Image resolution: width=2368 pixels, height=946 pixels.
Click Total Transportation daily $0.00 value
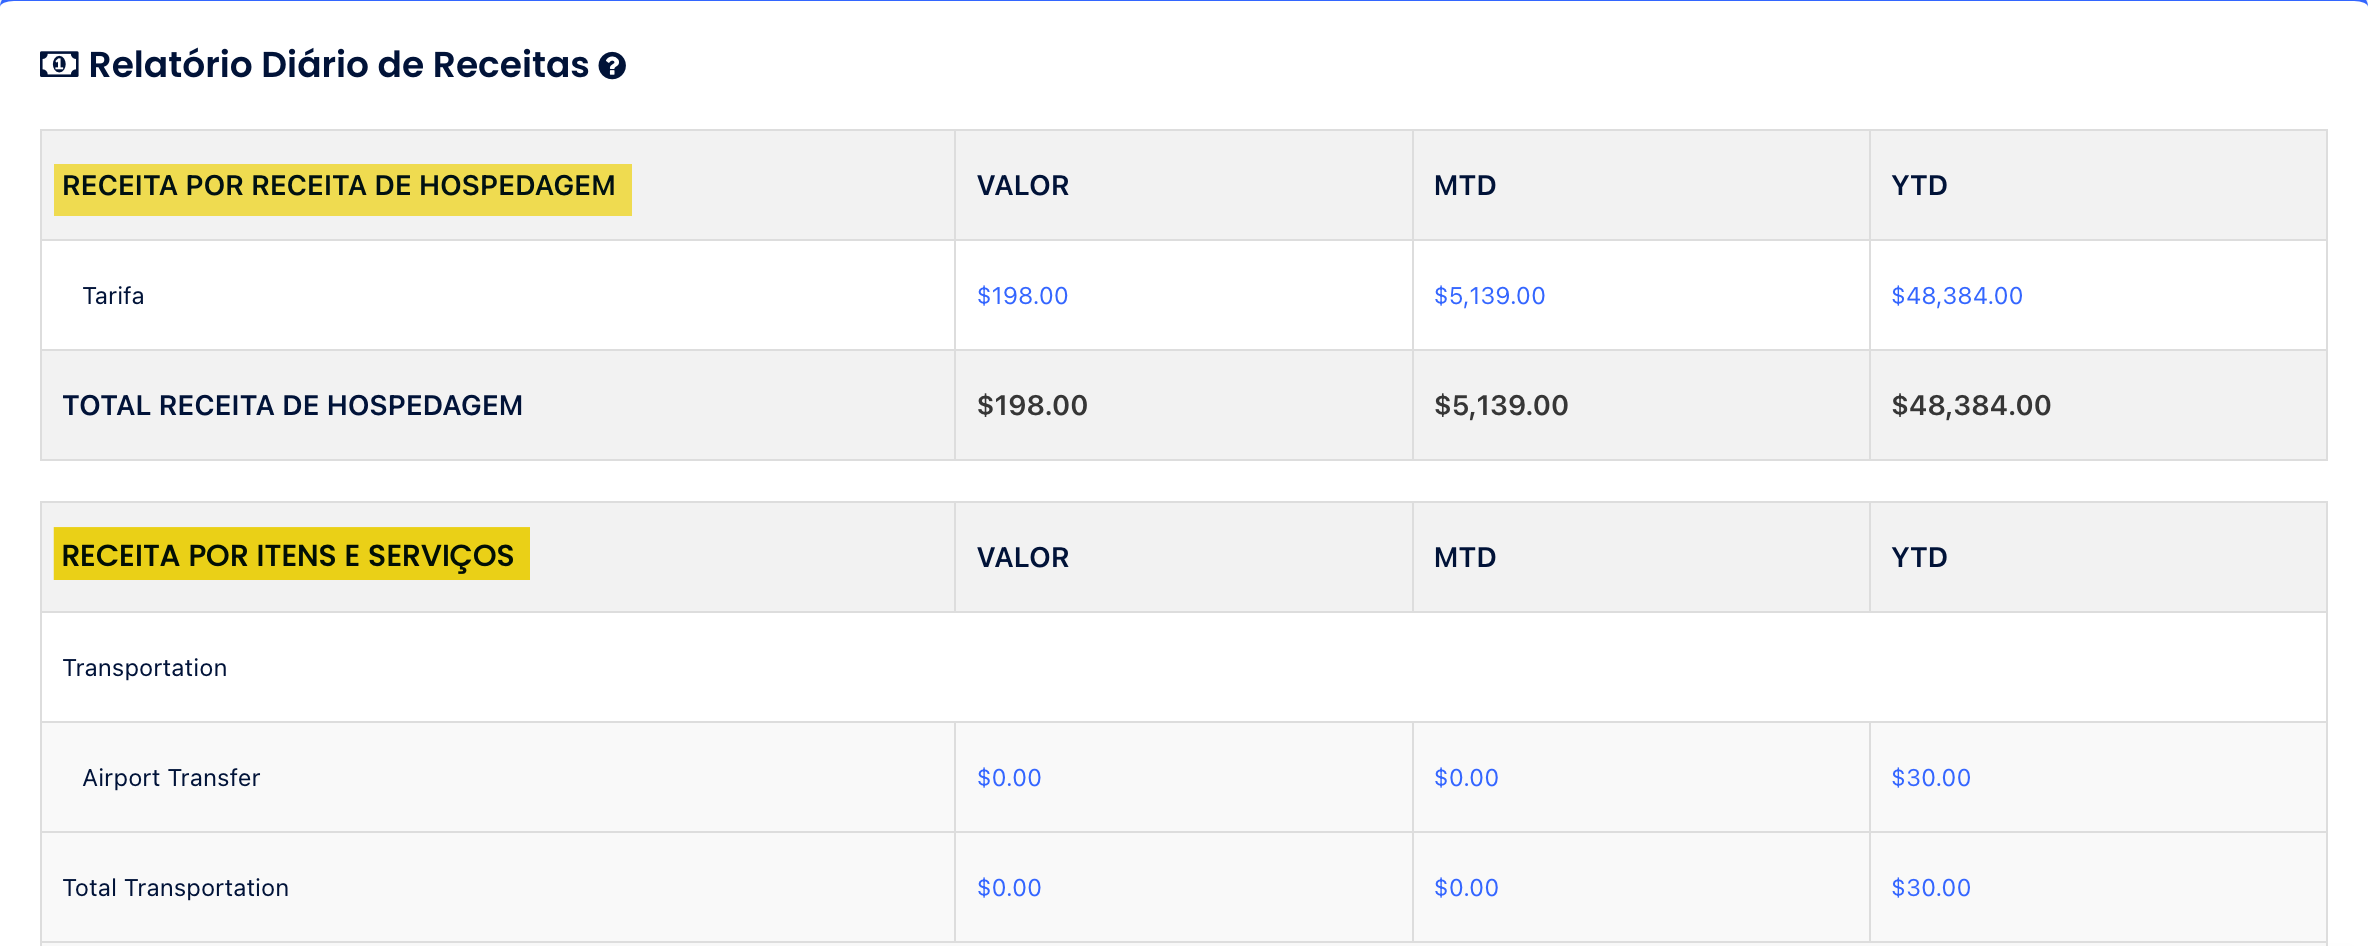[1009, 888]
